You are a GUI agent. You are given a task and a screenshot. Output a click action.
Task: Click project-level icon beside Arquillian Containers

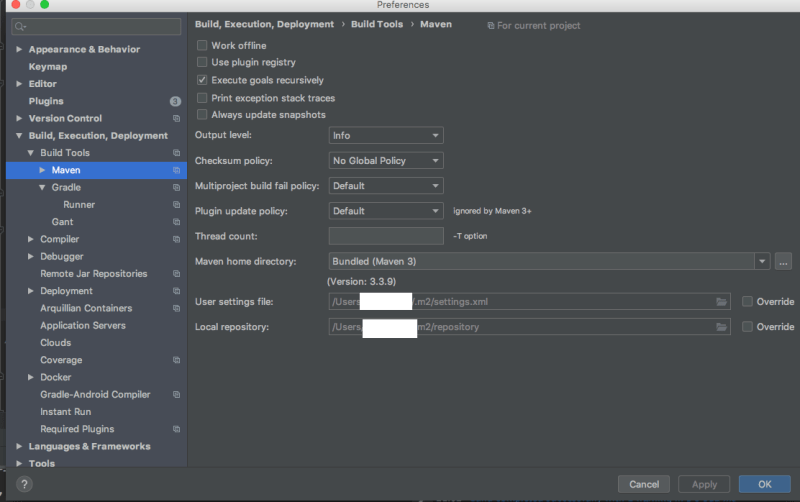point(177,308)
